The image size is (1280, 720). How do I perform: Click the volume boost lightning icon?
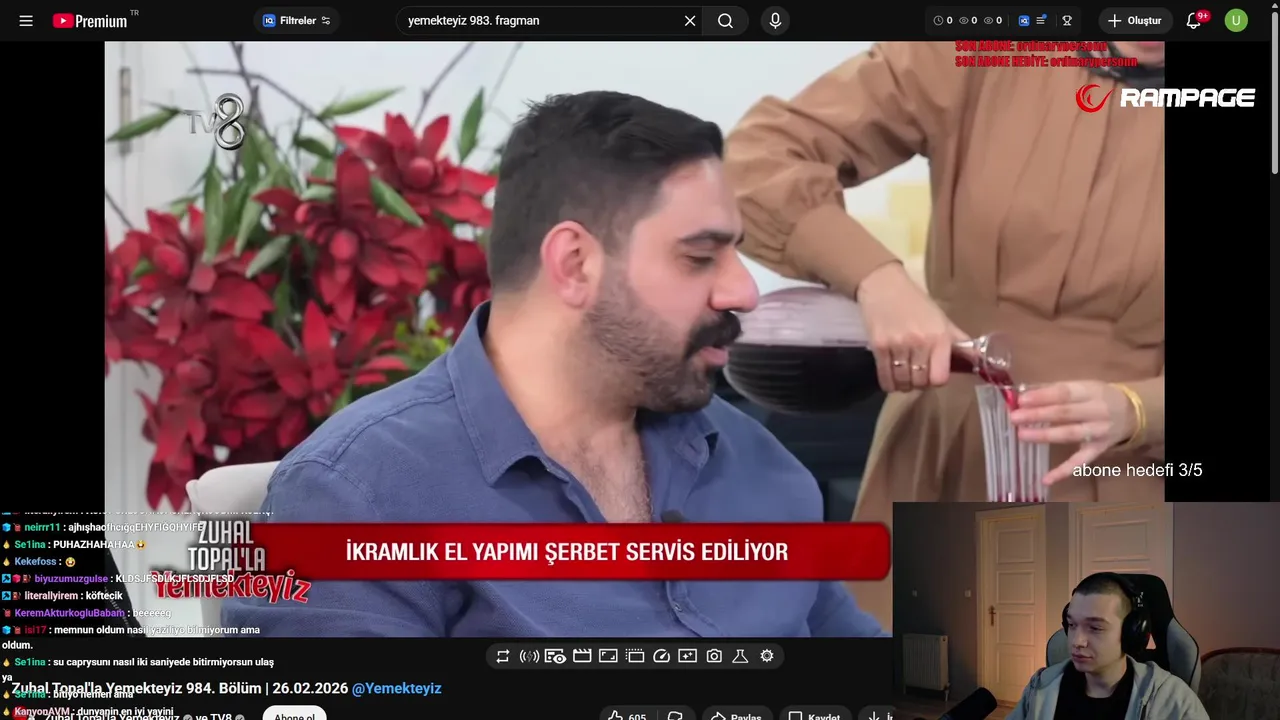(x=529, y=656)
